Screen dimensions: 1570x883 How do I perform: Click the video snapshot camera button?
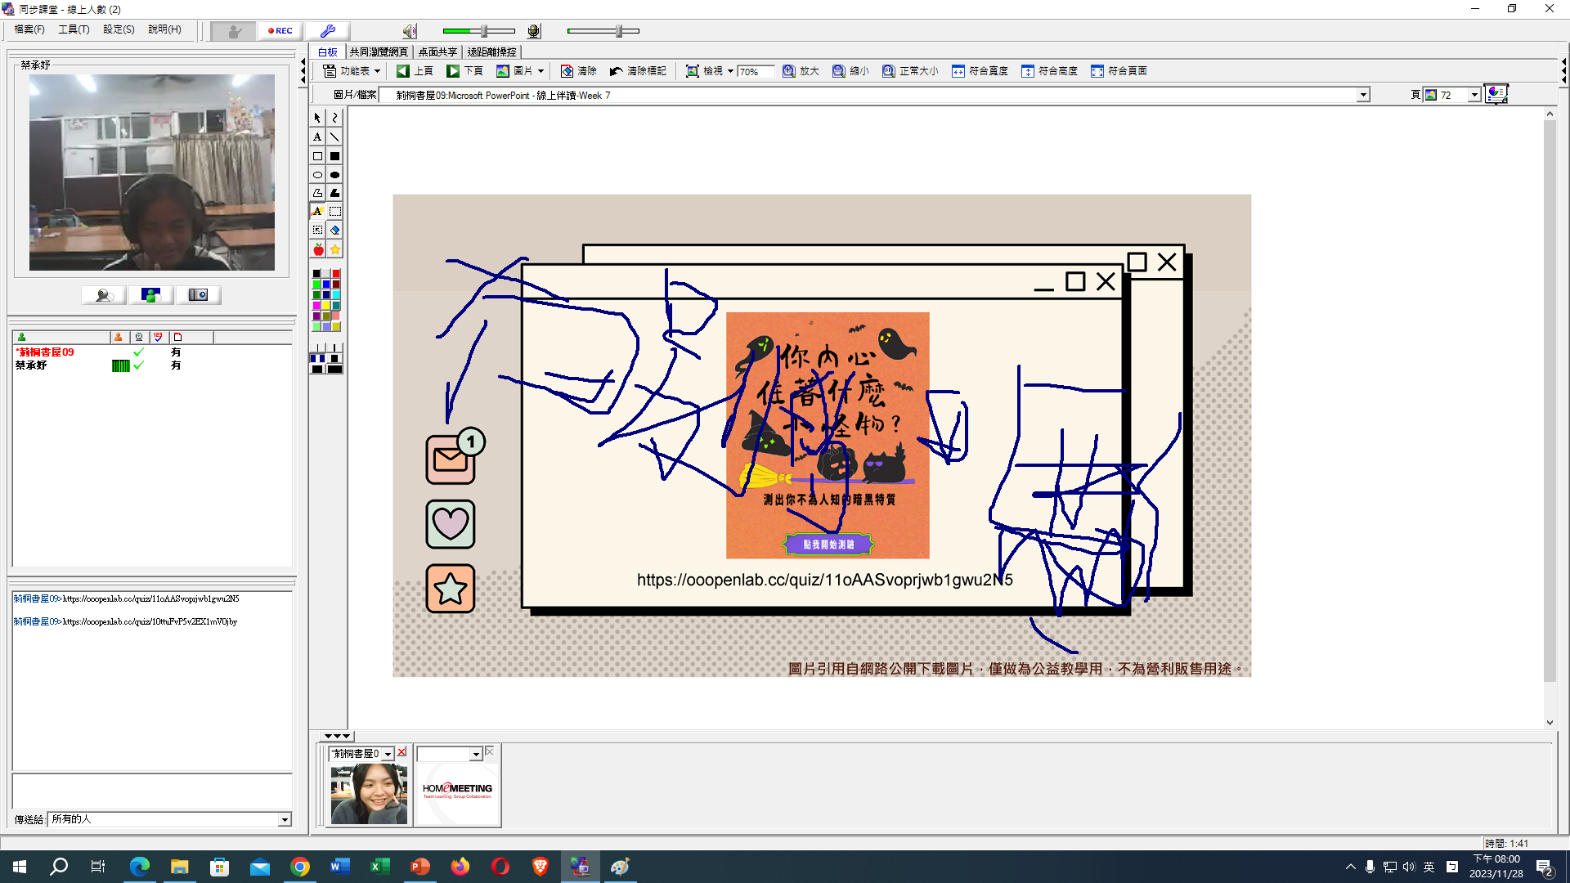[x=198, y=295]
